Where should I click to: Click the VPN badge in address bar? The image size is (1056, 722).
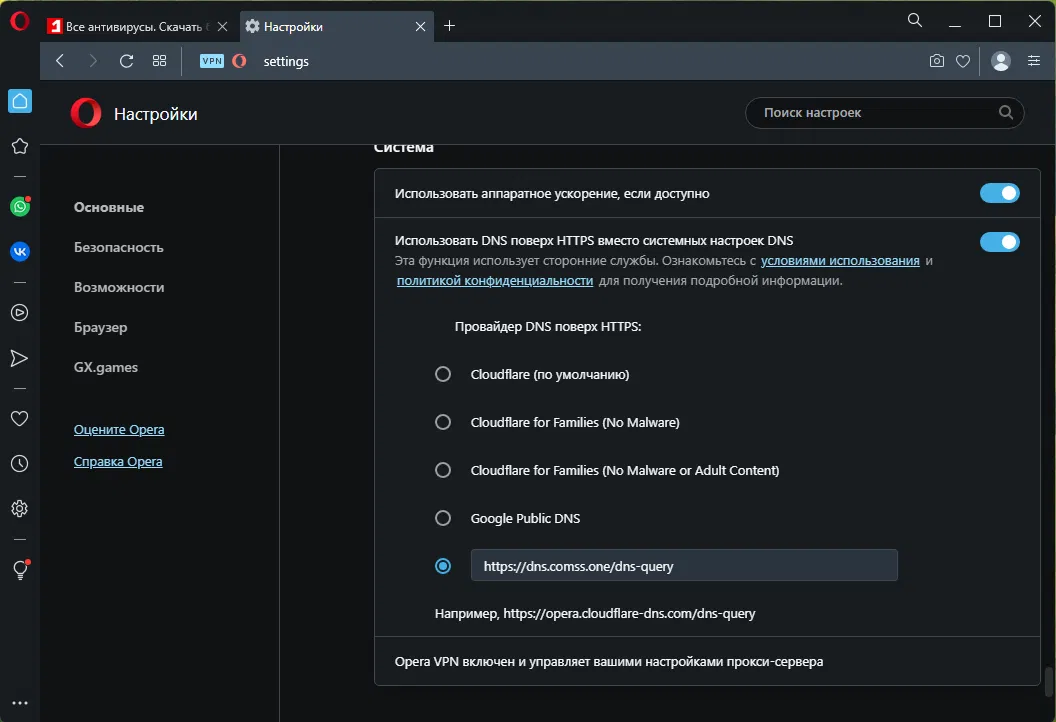212,61
